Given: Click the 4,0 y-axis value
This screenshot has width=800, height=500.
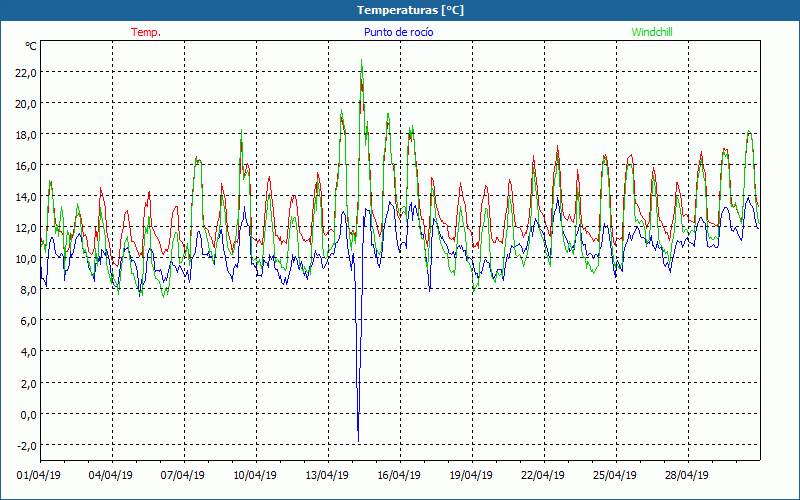Looking at the screenshot, I should [29, 352].
